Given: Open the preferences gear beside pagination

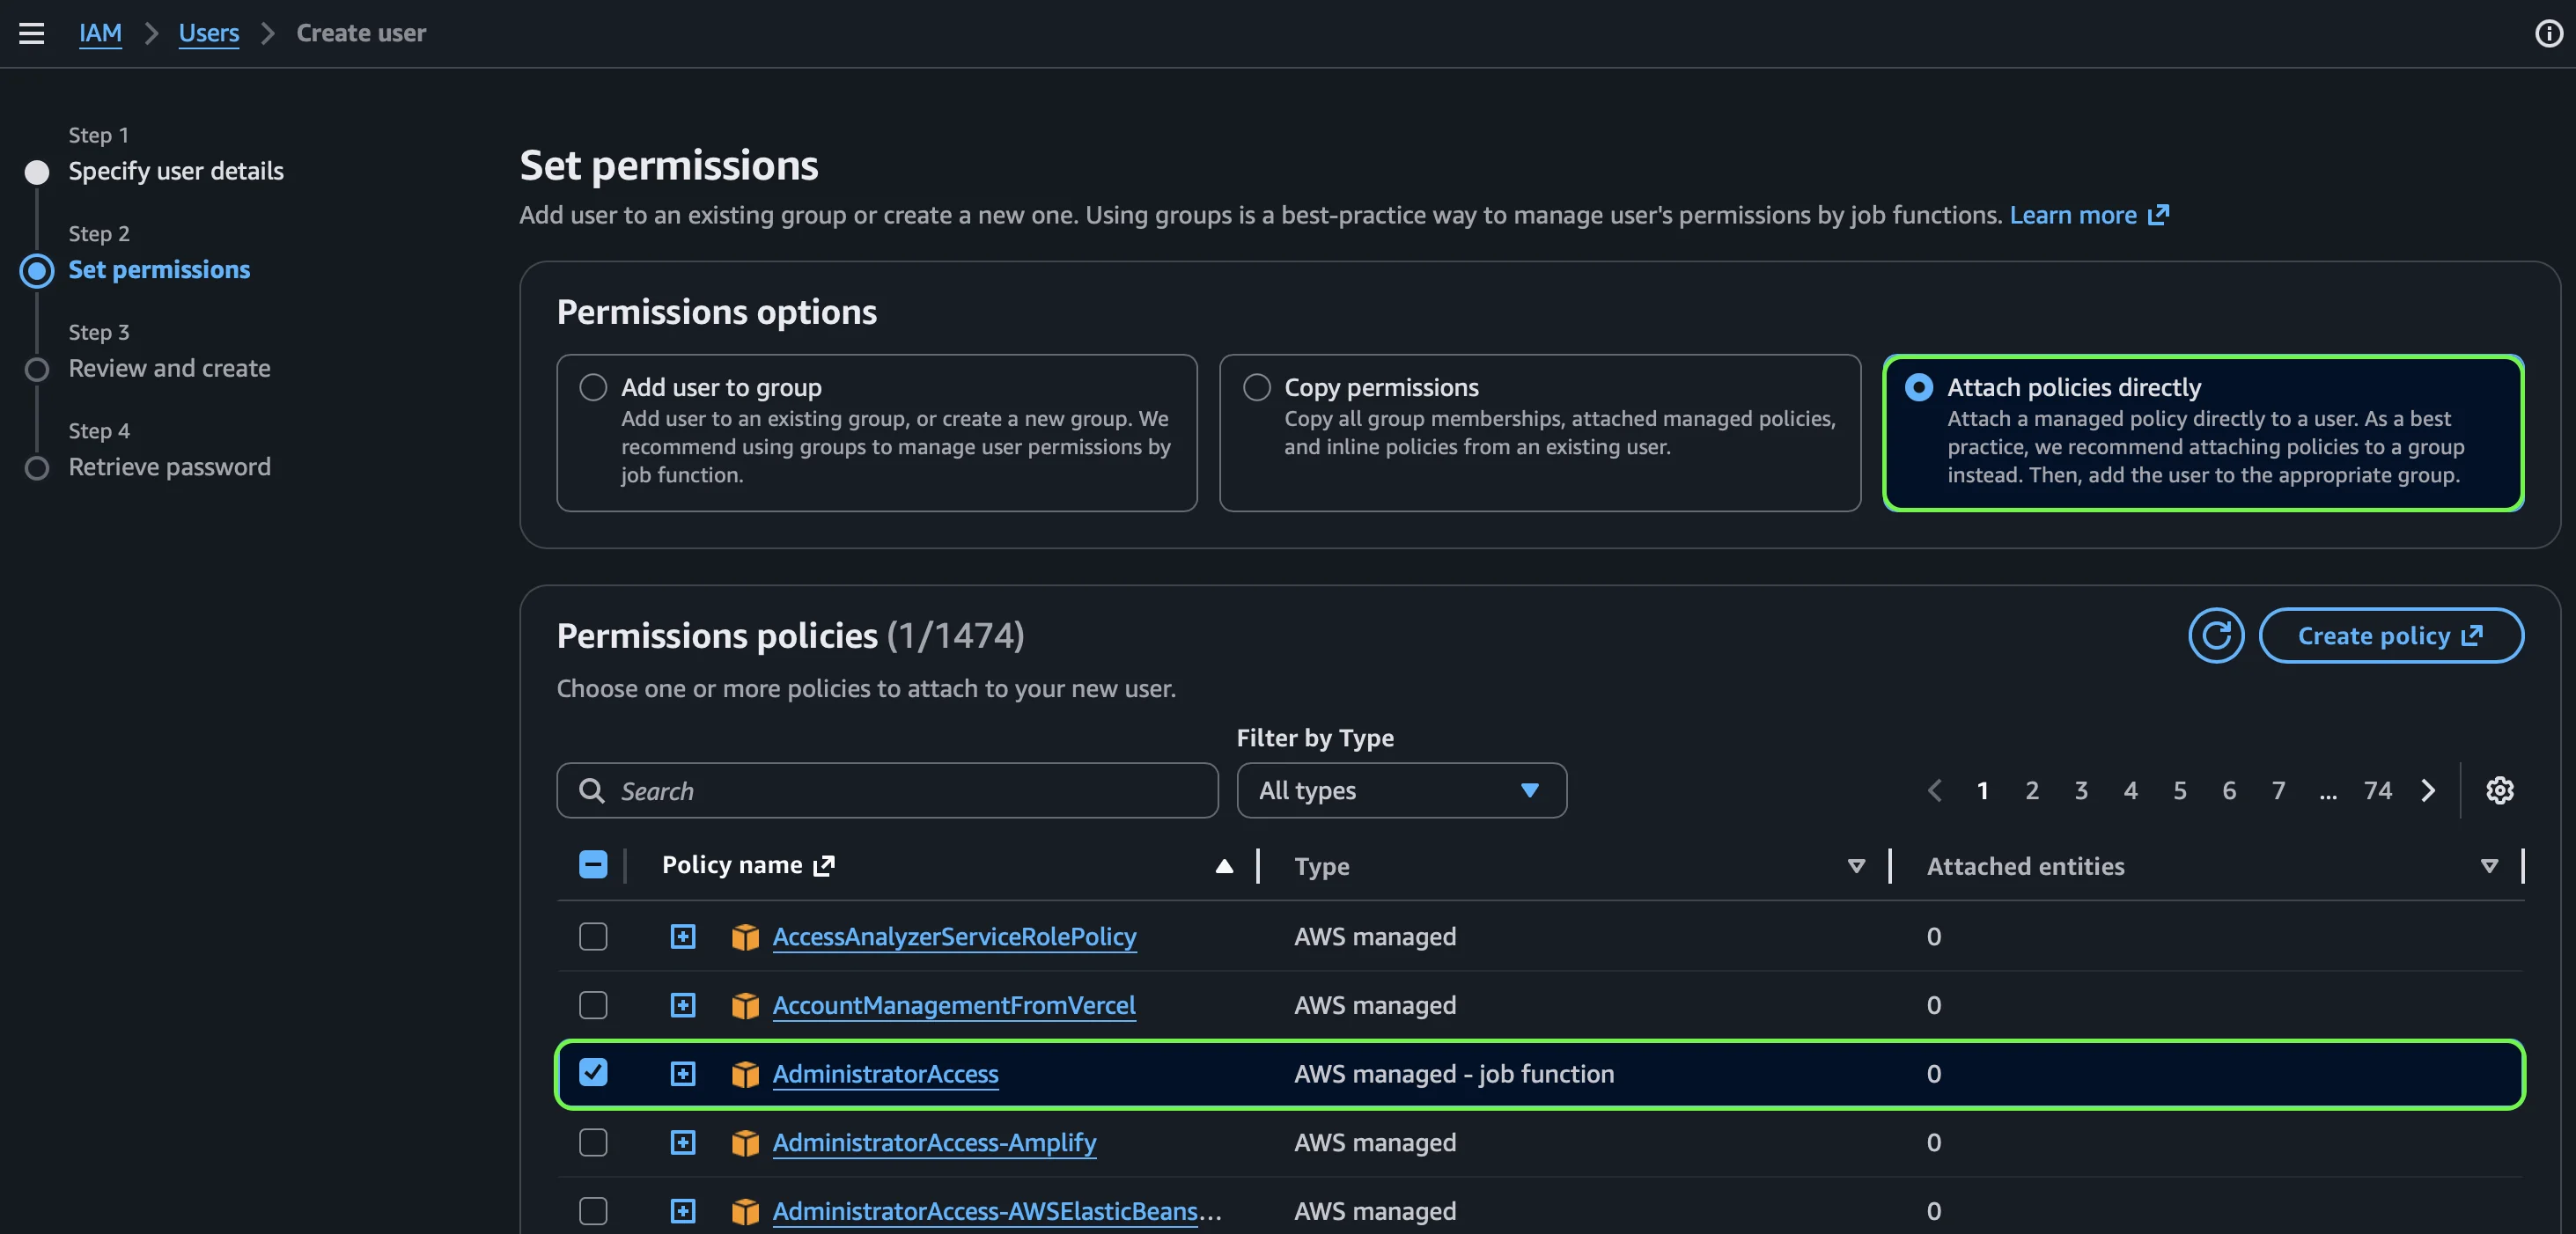Looking at the screenshot, I should (2500, 790).
